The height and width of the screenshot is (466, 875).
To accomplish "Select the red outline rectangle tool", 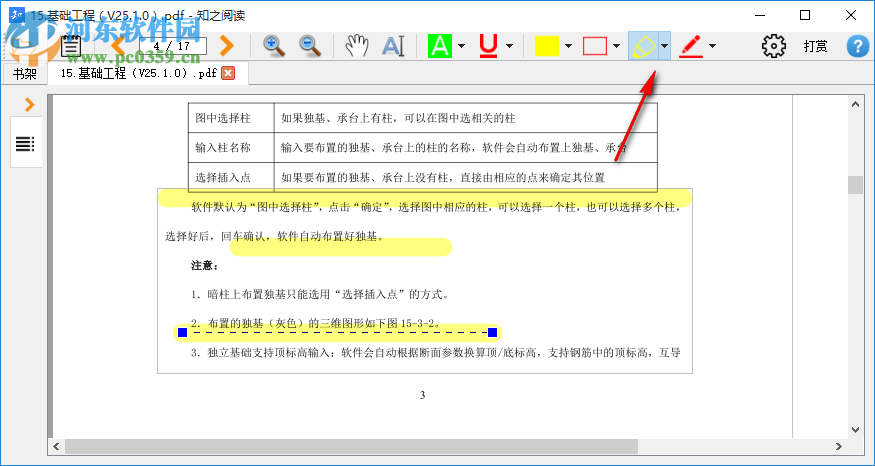I will tap(595, 46).
